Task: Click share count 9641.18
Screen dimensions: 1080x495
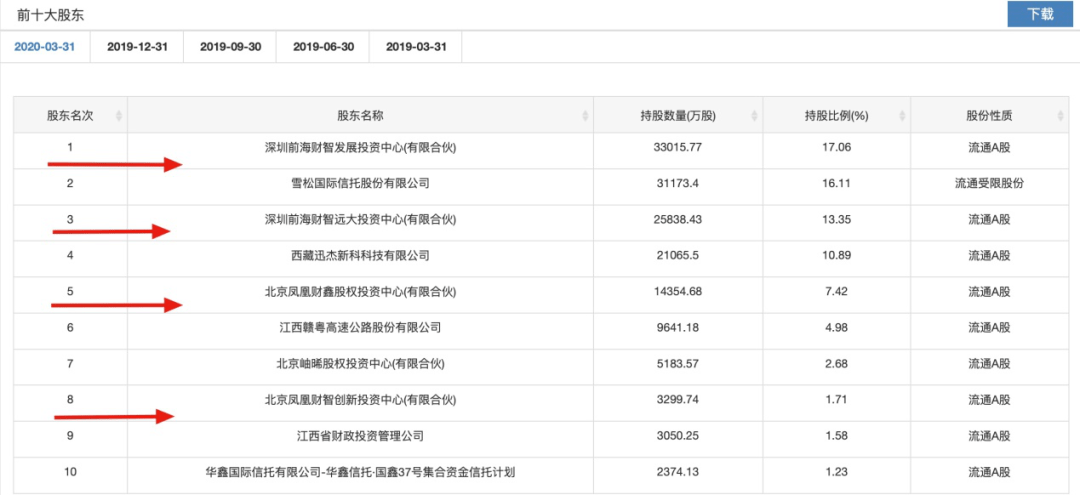Action: coord(677,328)
